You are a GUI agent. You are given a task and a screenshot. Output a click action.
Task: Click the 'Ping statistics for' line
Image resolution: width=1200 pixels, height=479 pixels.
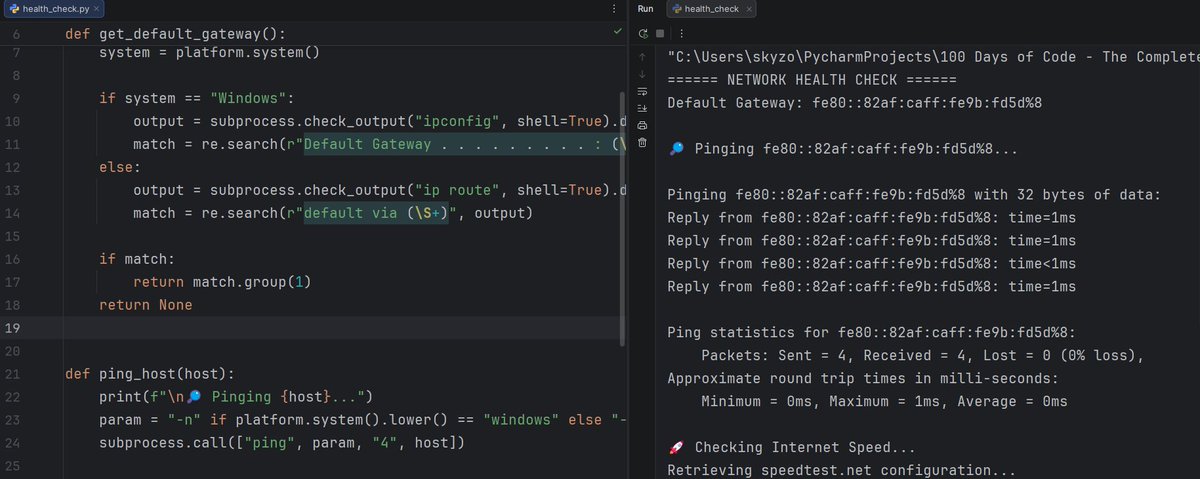click(x=871, y=332)
